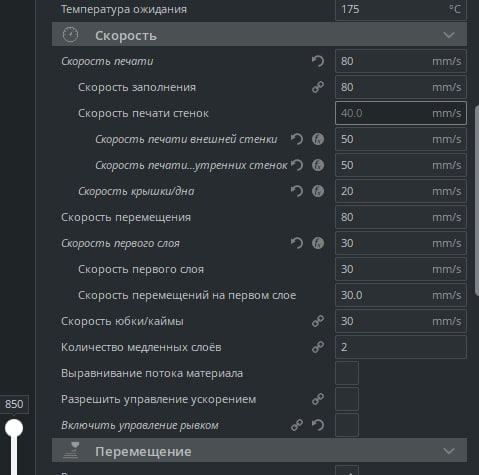Click the fx formula icon for Скорость печати внешней стенки

(x=318, y=139)
